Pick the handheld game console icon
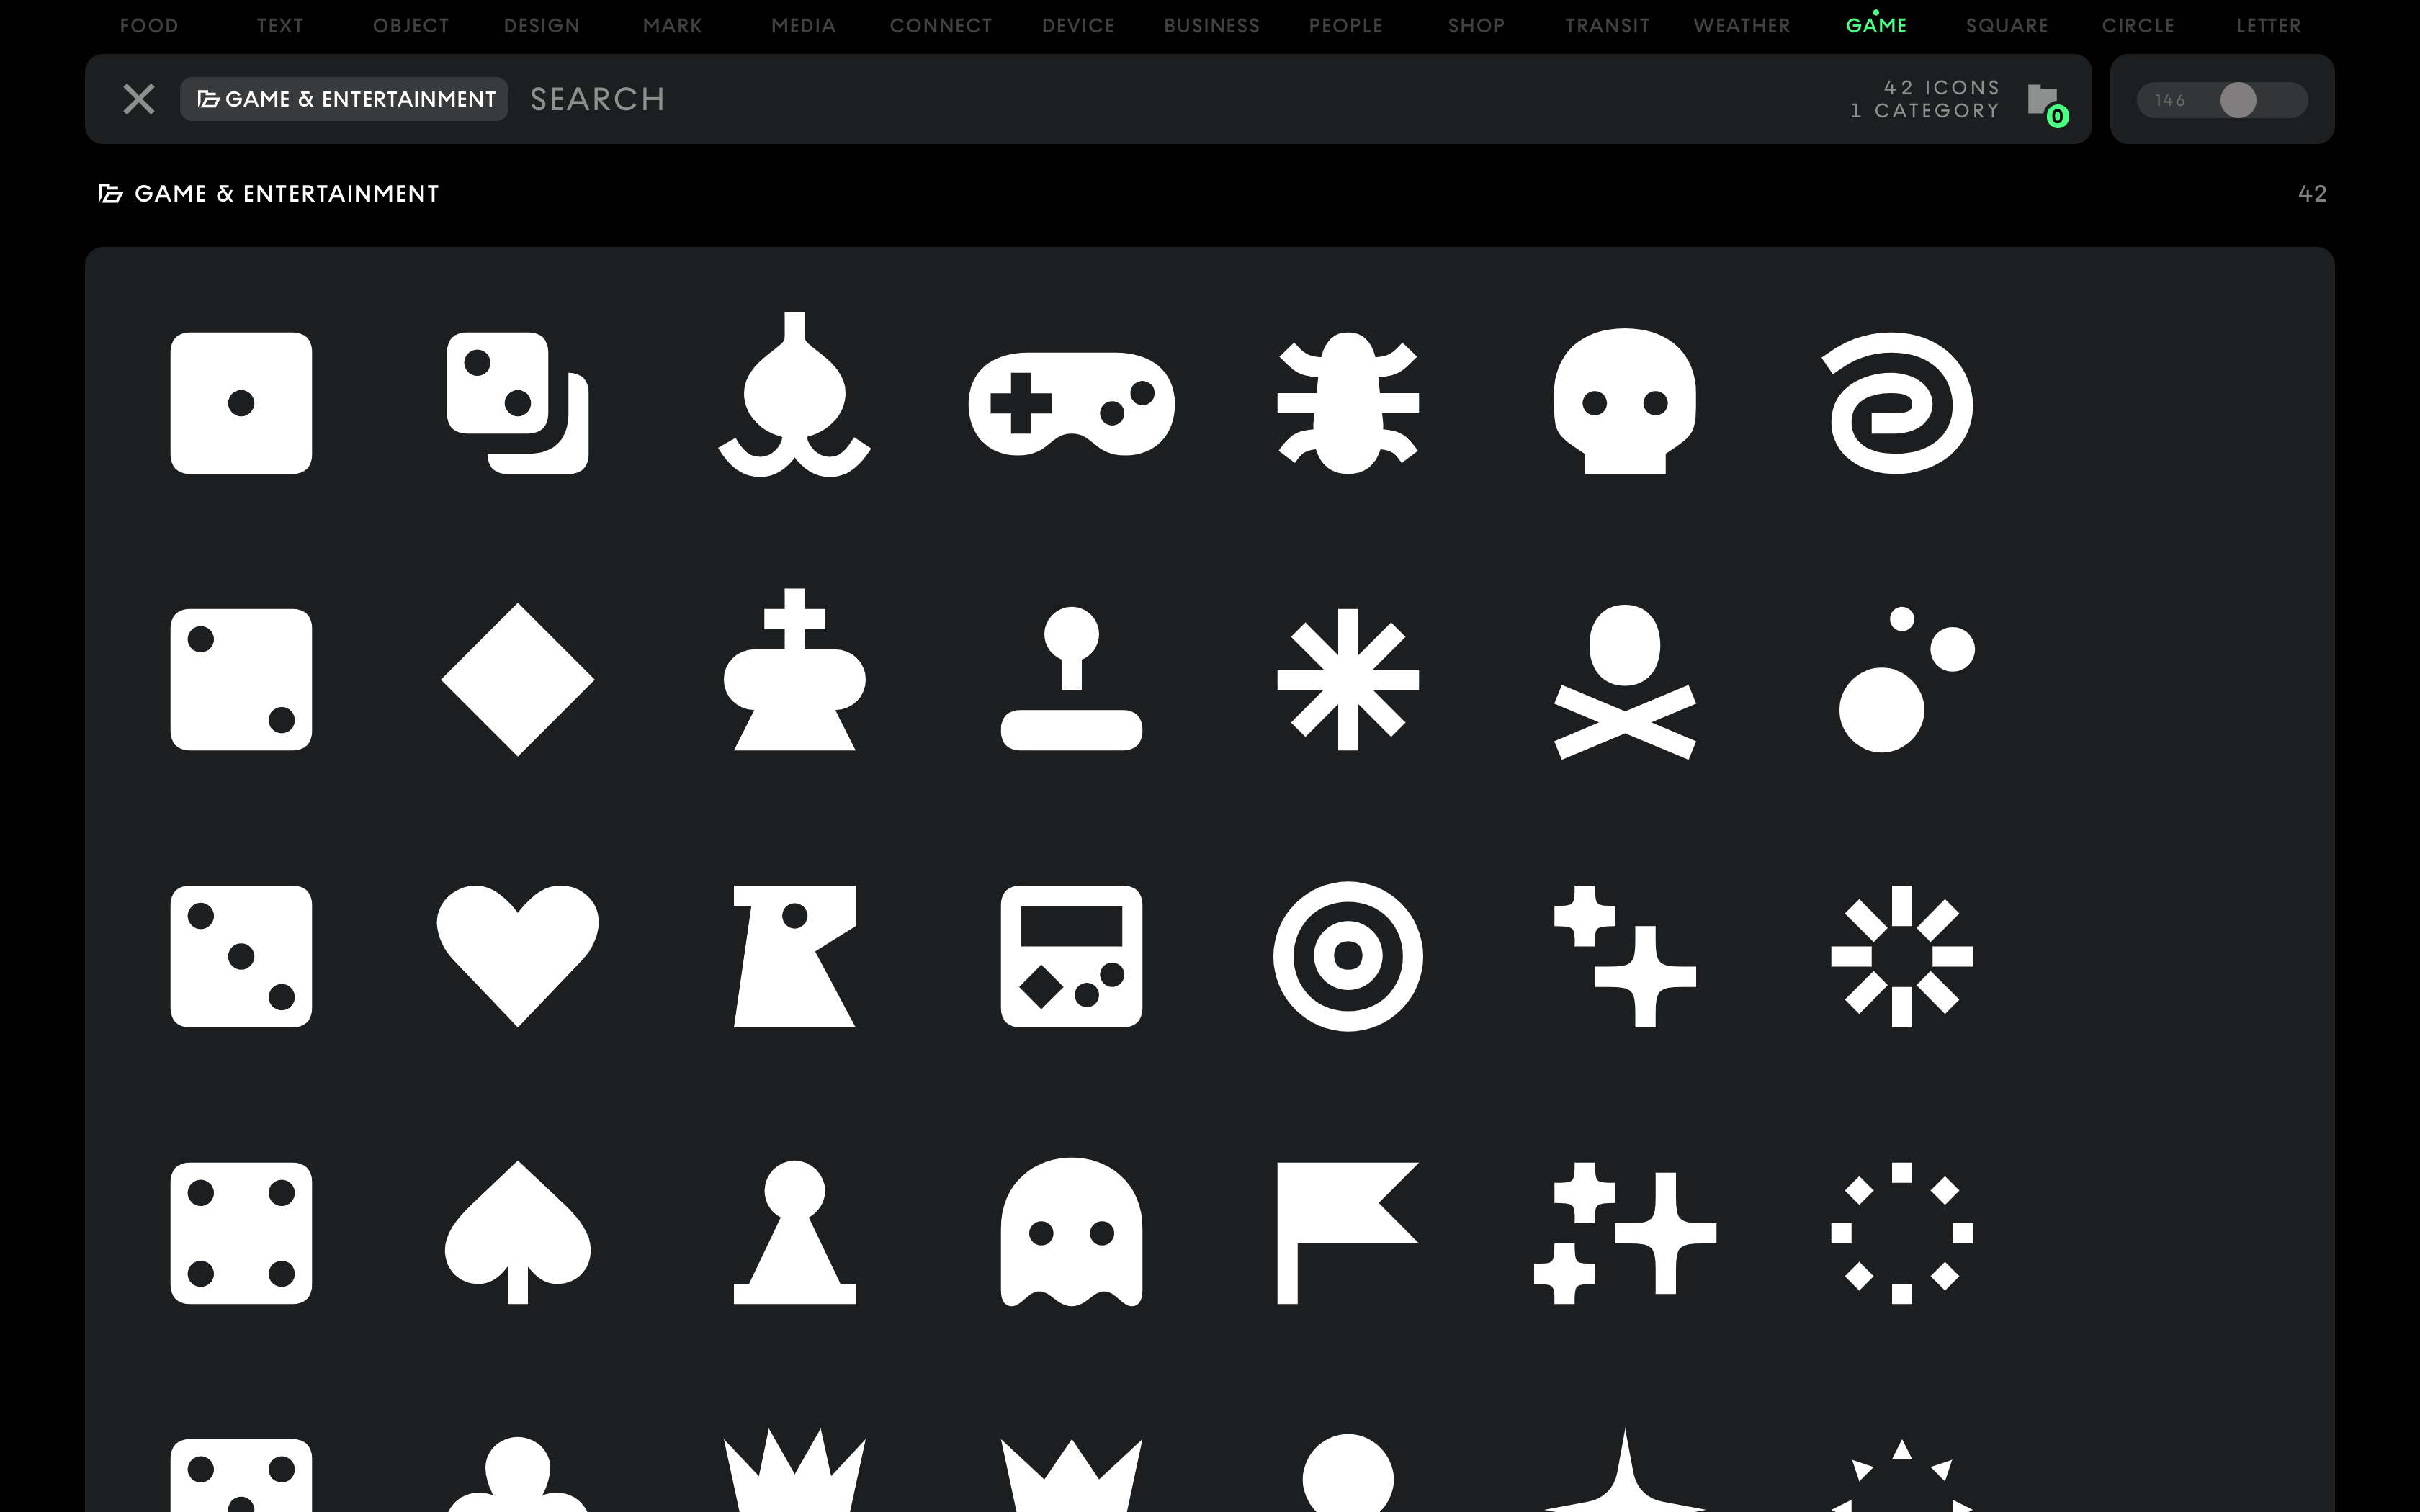Image resolution: width=2420 pixels, height=1512 pixels. [1071, 956]
